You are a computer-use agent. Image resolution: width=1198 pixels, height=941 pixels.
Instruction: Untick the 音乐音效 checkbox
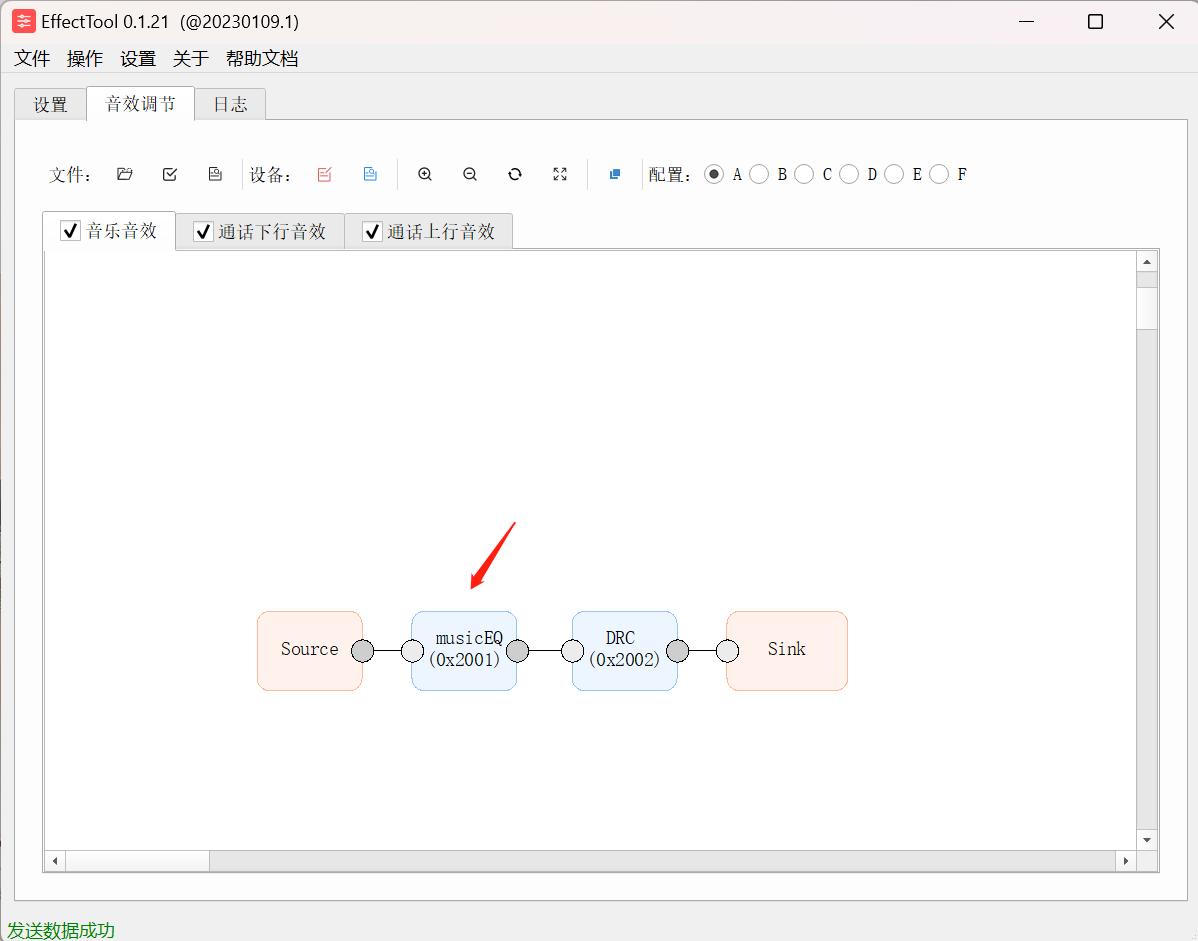pos(70,231)
